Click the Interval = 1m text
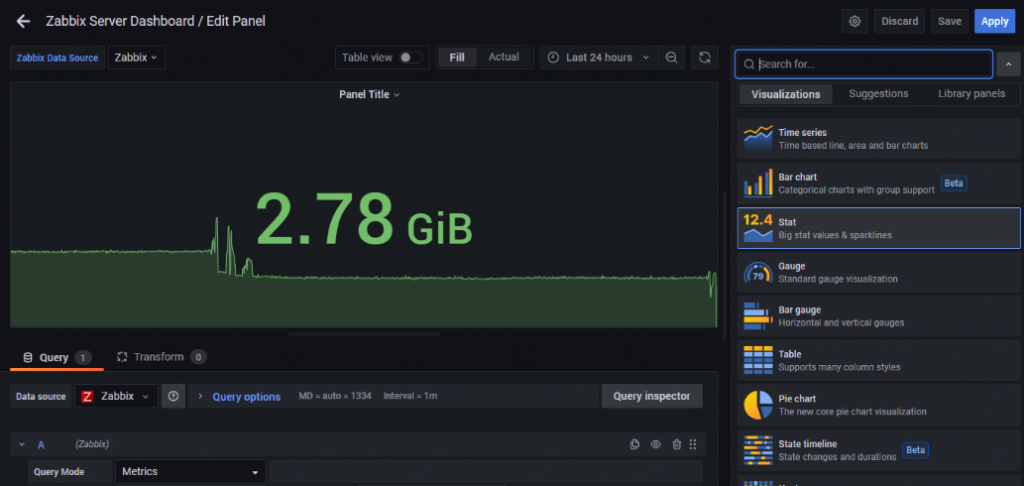 click(409, 397)
